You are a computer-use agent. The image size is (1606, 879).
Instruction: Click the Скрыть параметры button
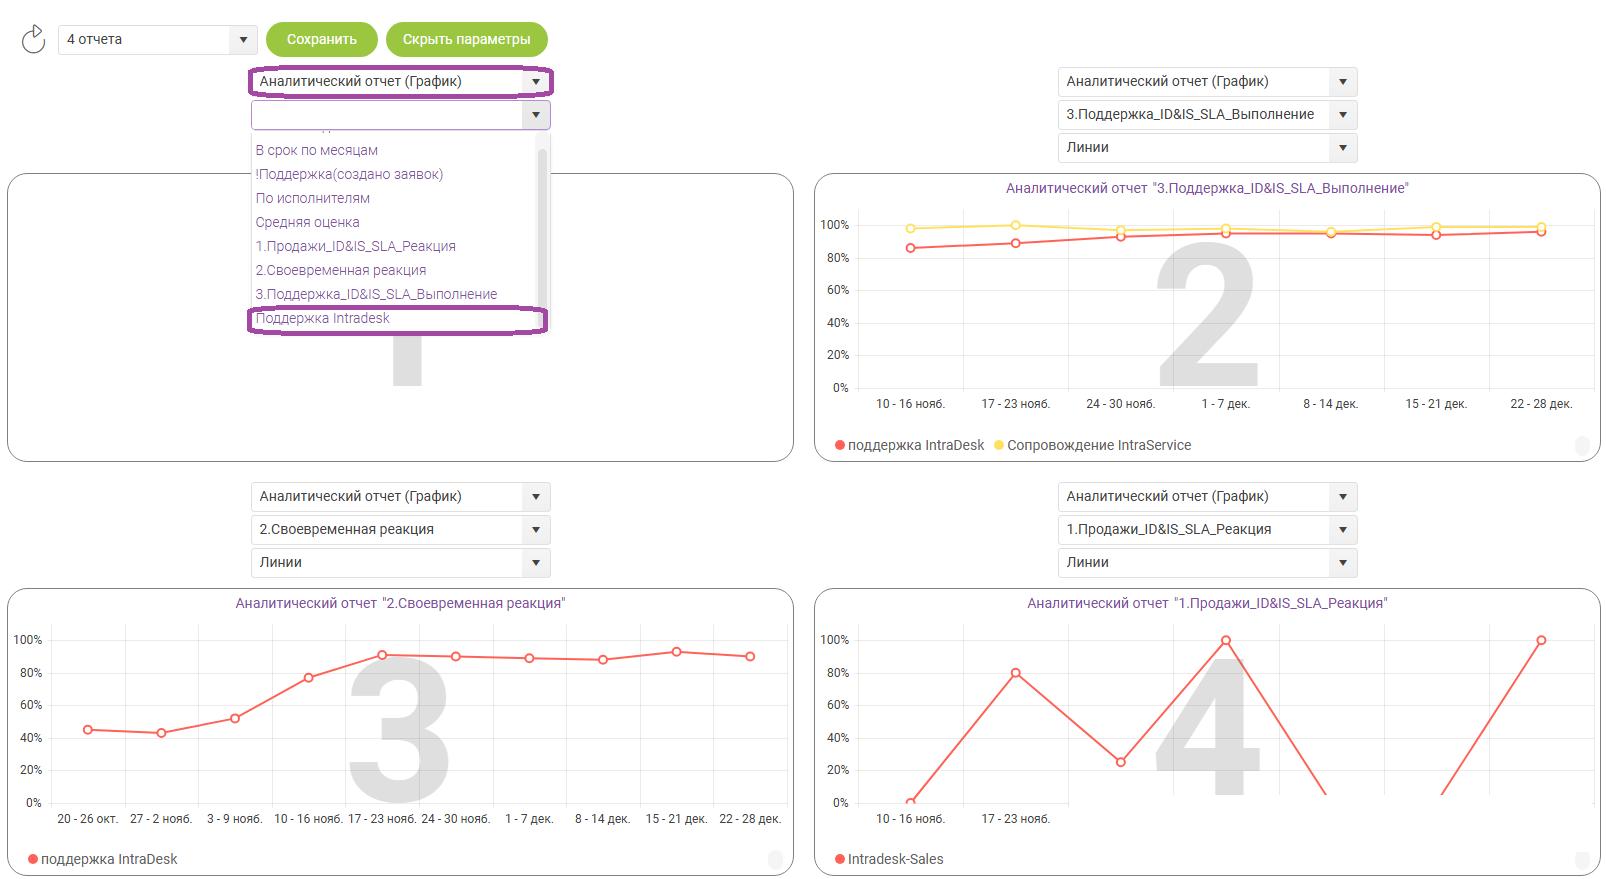[x=466, y=40]
